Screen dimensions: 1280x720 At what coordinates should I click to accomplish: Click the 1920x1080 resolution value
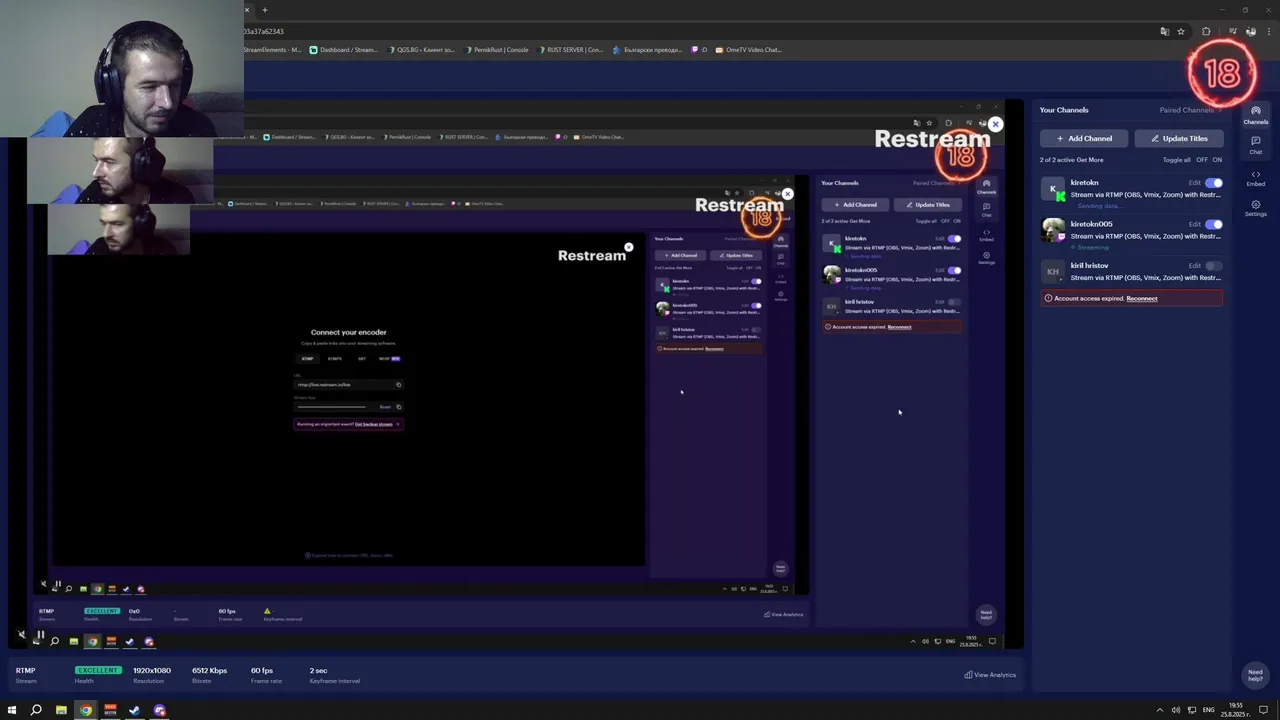pos(152,670)
